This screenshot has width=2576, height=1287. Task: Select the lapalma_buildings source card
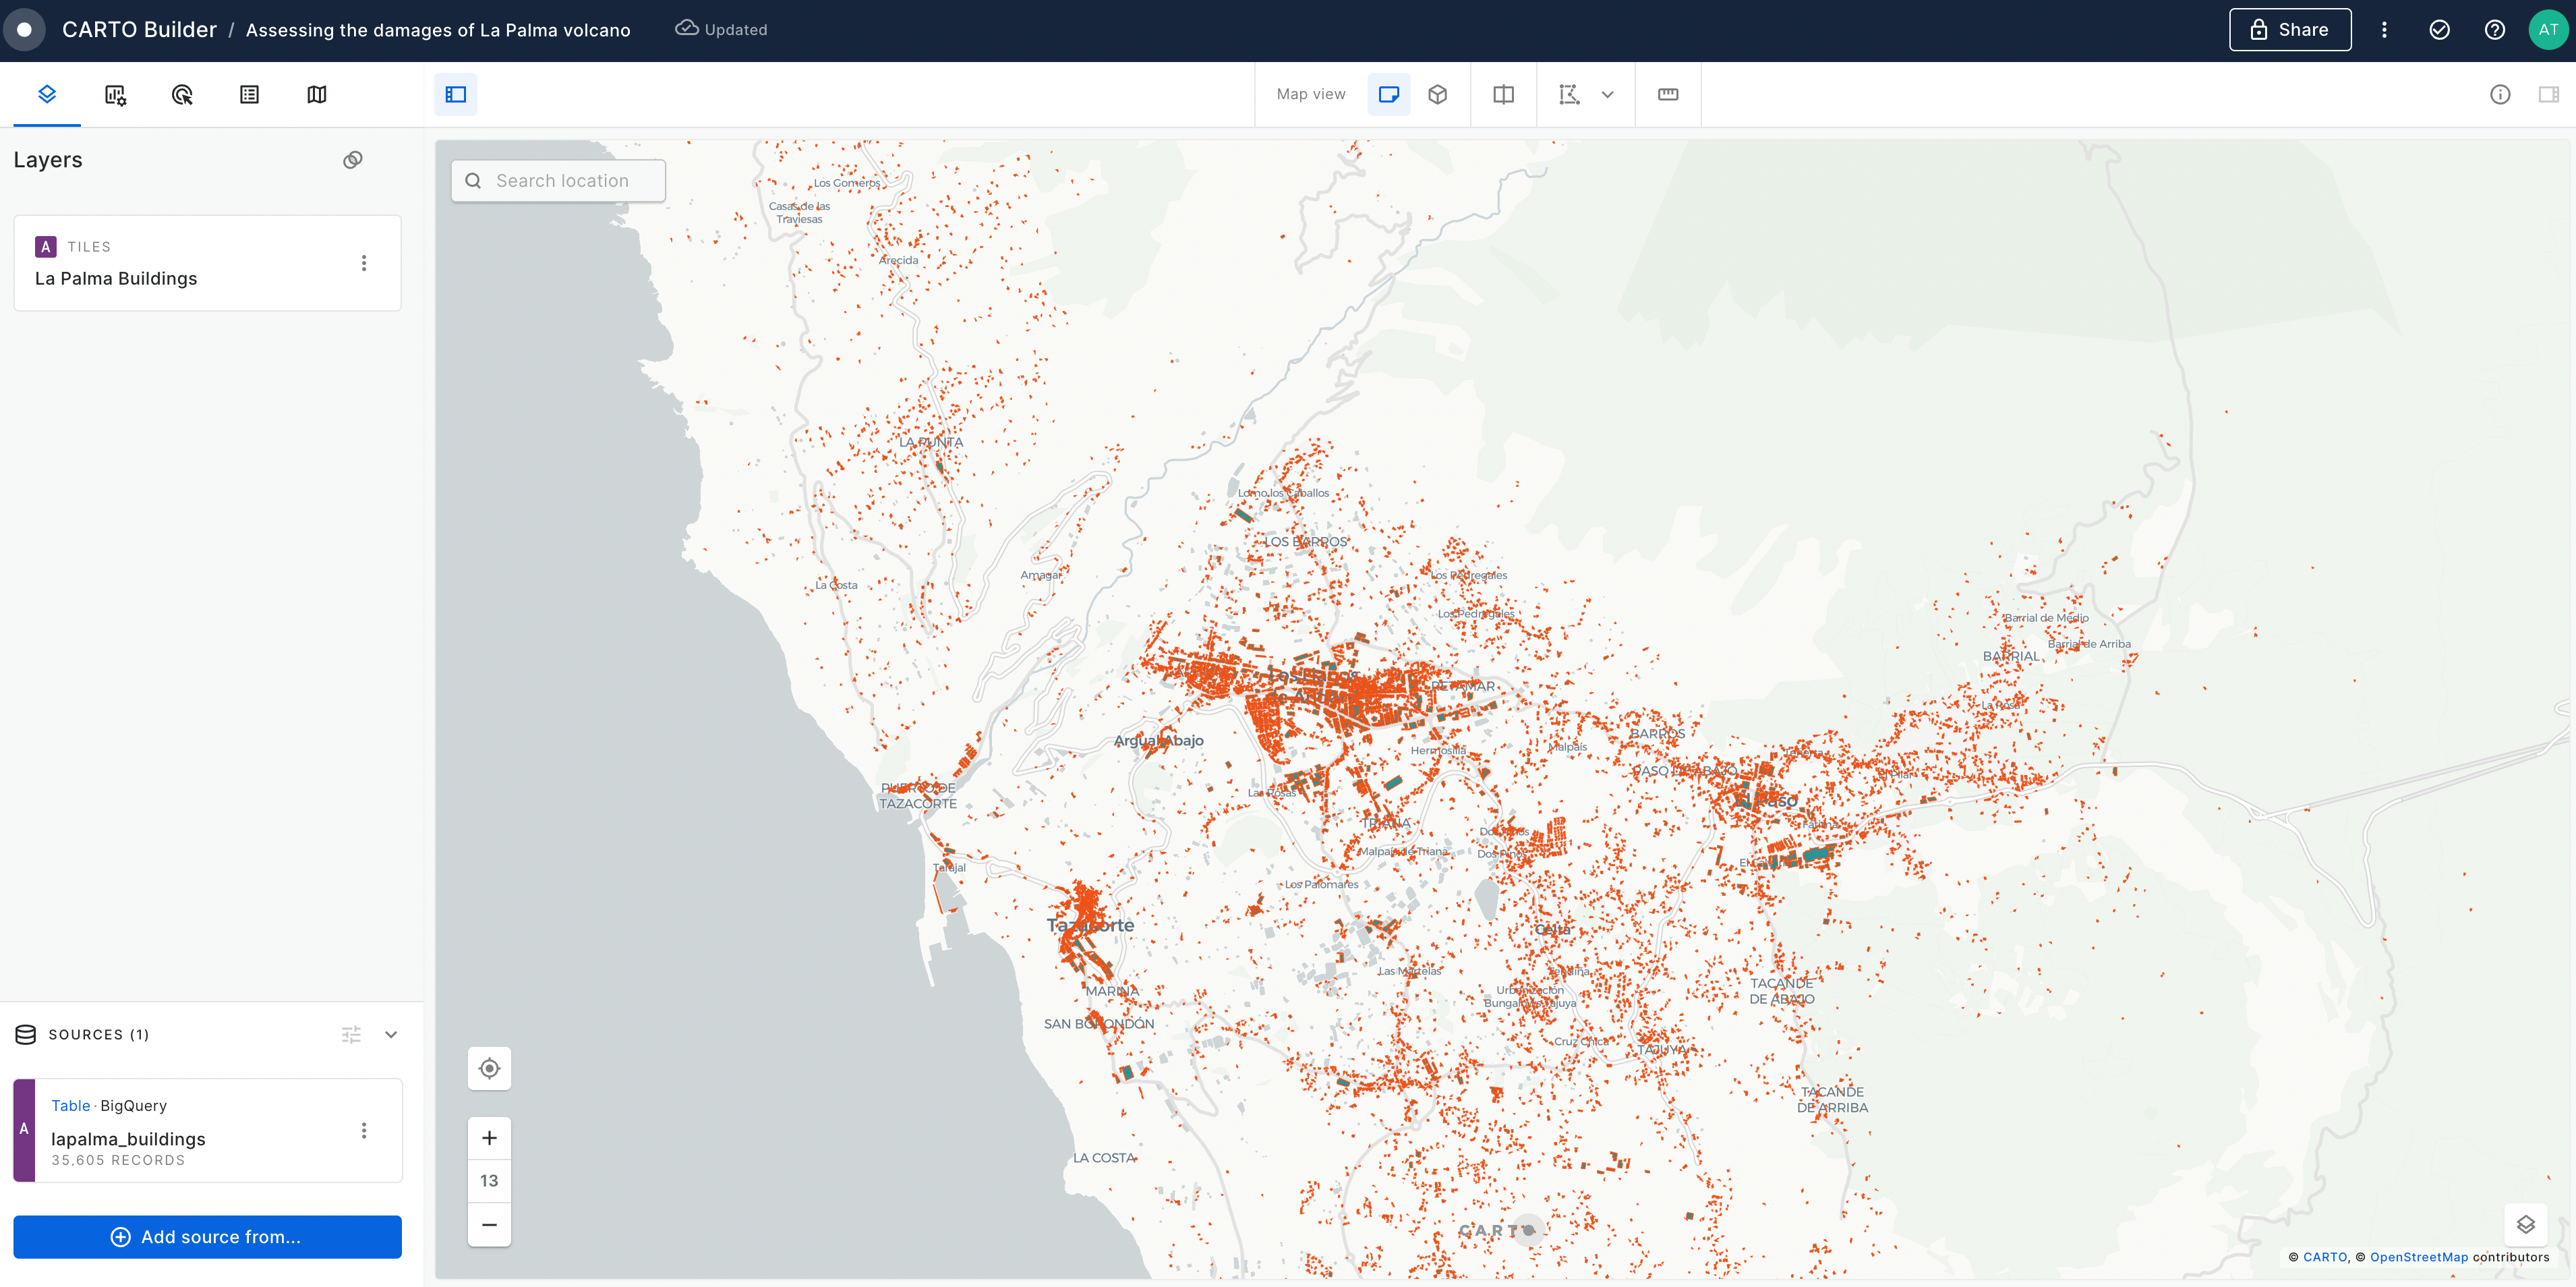208,1130
